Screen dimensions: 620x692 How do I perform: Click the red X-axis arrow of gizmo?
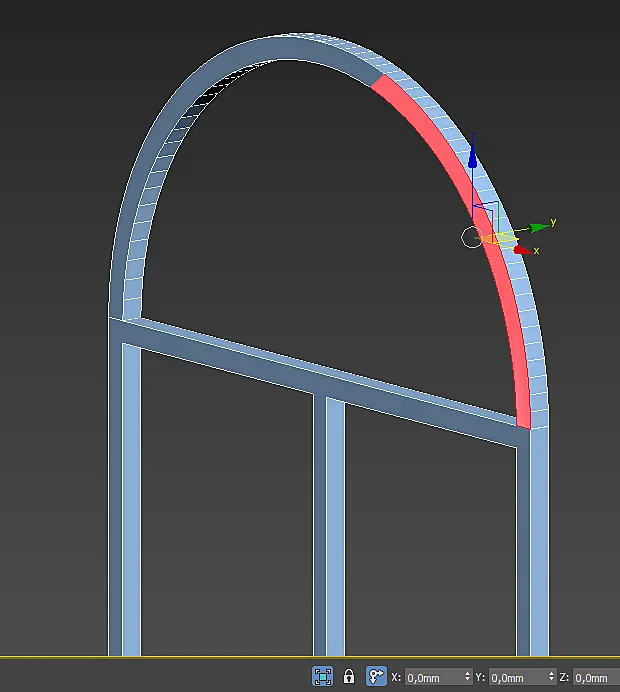pyautogui.click(x=522, y=250)
